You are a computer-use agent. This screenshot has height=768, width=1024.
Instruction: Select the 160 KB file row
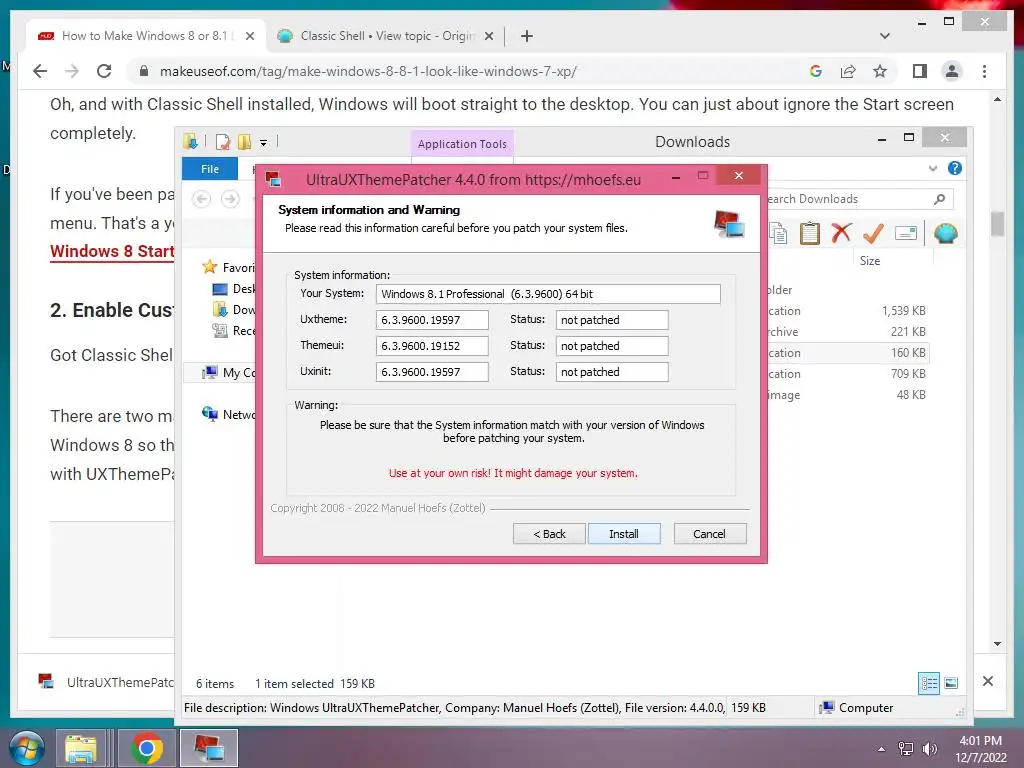coord(846,353)
